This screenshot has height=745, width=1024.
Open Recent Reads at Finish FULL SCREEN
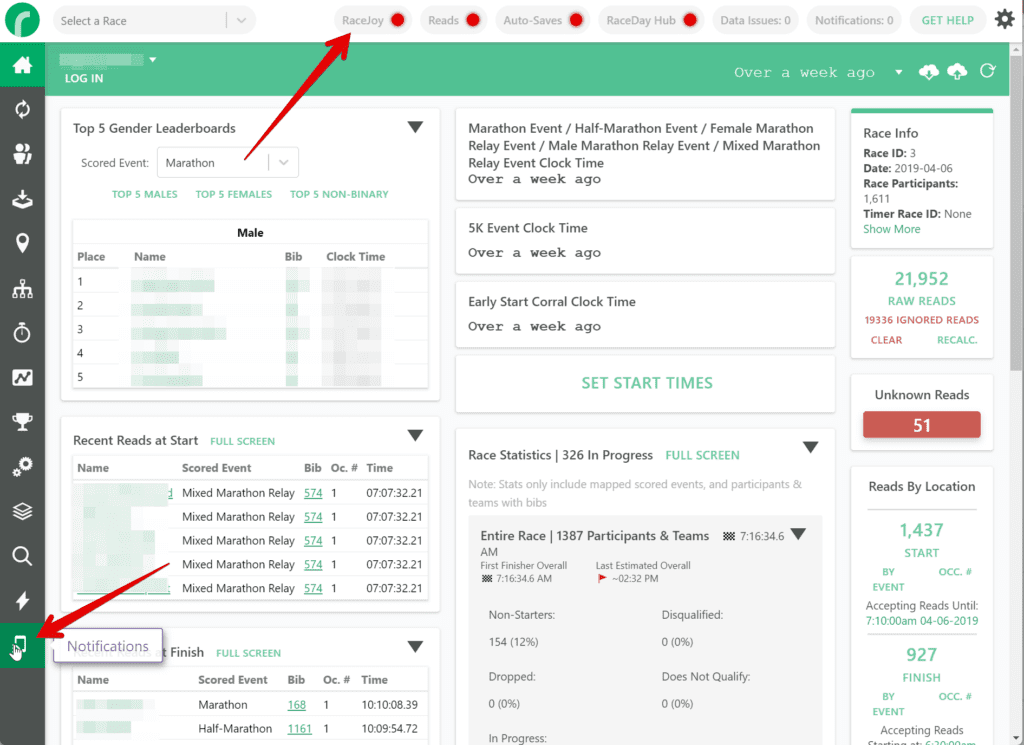(x=248, y=653)
